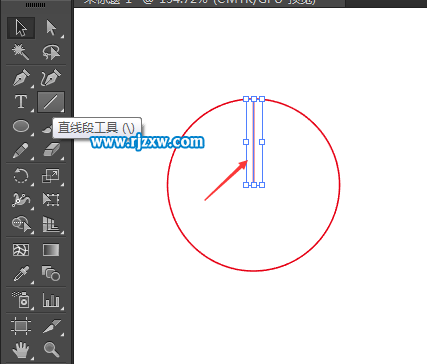The image size is (427, 364).
Task: Choose the Ellipse tool
Action: pyautogui.click(x=21, y=127)
